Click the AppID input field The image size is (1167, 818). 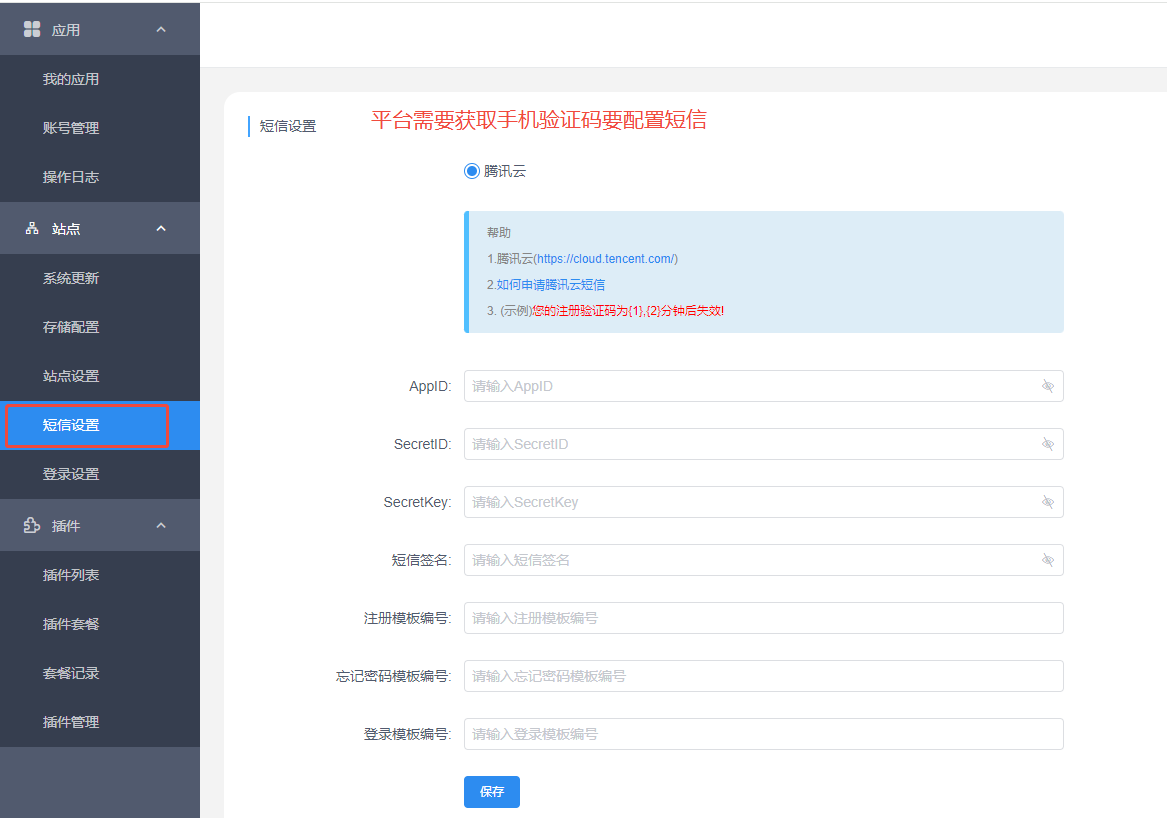764,386
